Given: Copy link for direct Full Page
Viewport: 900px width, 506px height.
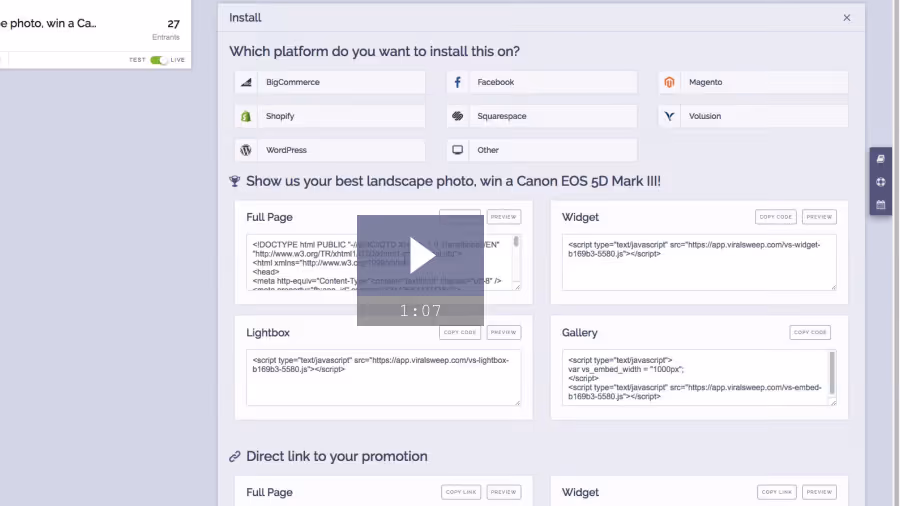Looking at the screenshot, I should click(x=461, y=492).
